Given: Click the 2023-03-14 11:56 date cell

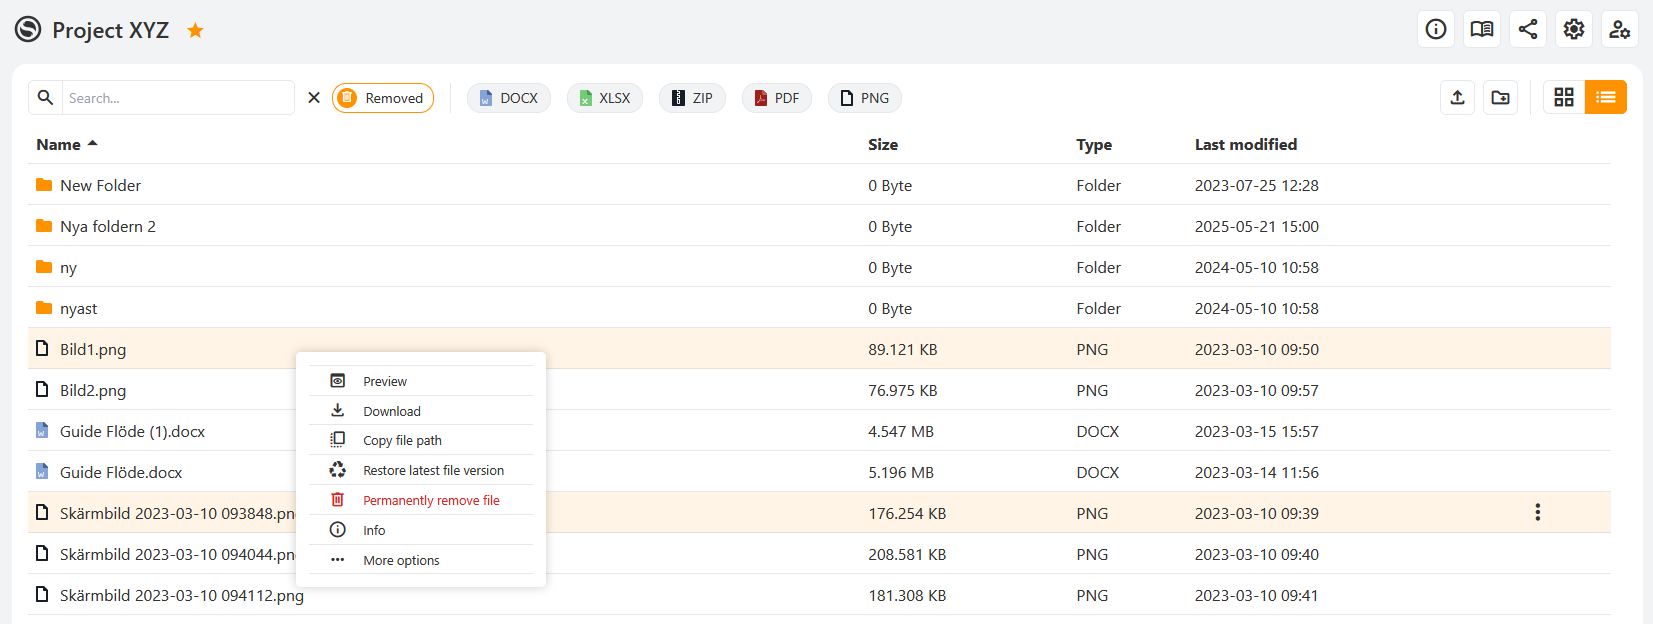Looking at the screenshot, I should click(1257, 472).
